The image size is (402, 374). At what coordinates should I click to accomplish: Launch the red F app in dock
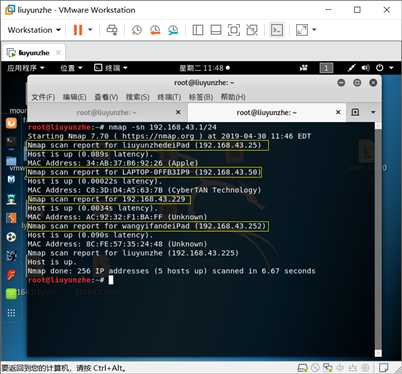(x=11, y=275)
